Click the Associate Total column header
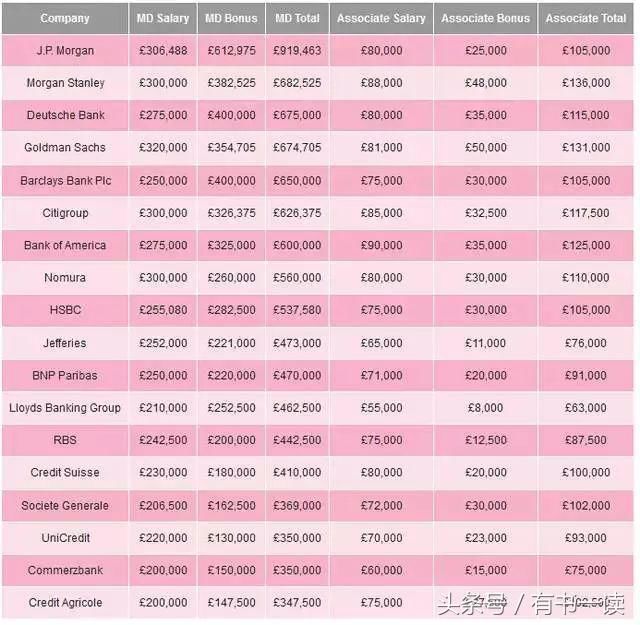This screenshot has height=625, width=640. (586, 18)
